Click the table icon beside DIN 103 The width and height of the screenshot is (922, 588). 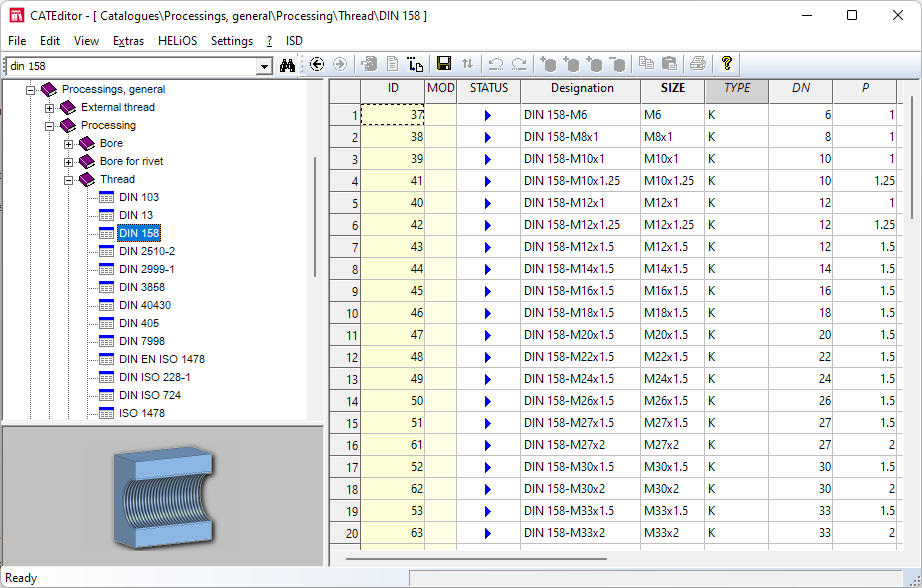click(106, 197)
